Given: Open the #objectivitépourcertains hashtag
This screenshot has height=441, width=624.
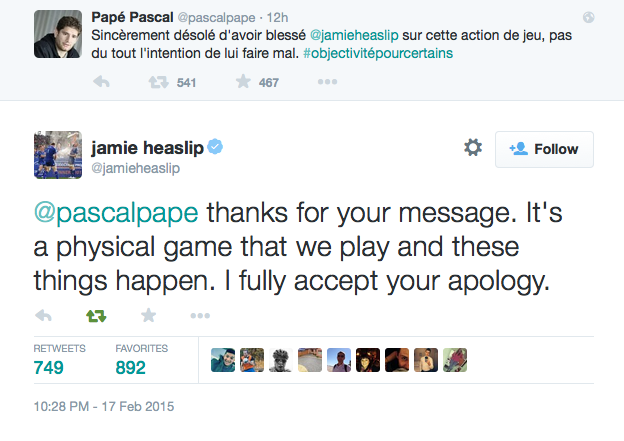Looking at the screenshot, I should [x=378, y=53].
